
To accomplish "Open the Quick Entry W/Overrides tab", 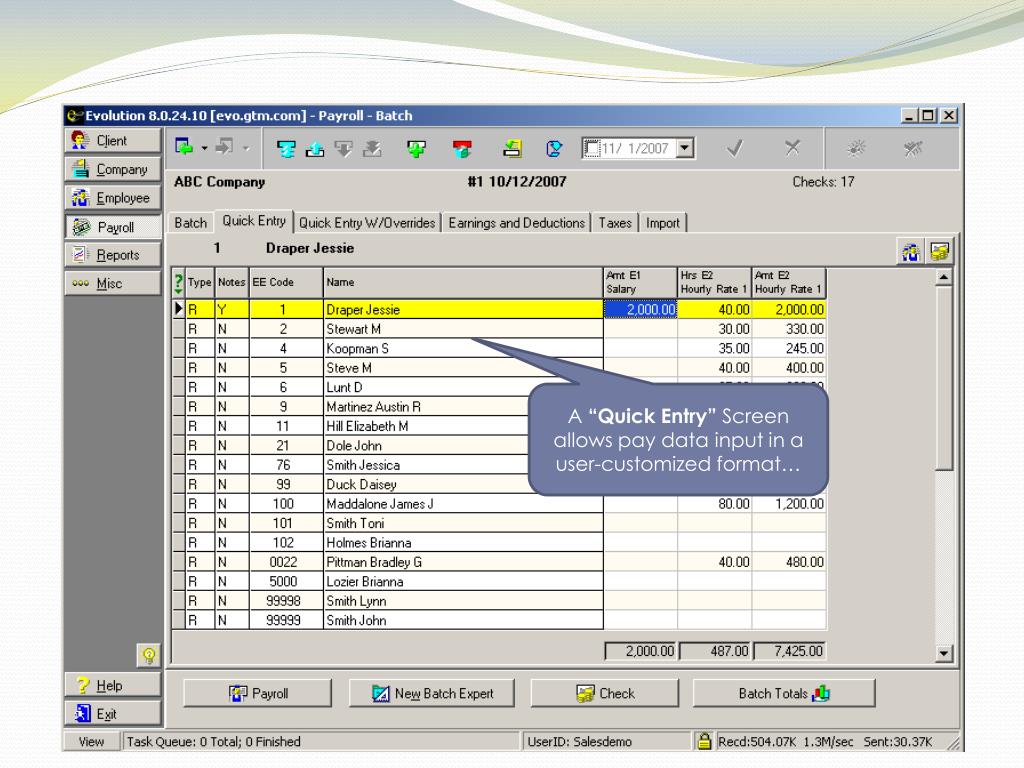I will pos(367,223).
